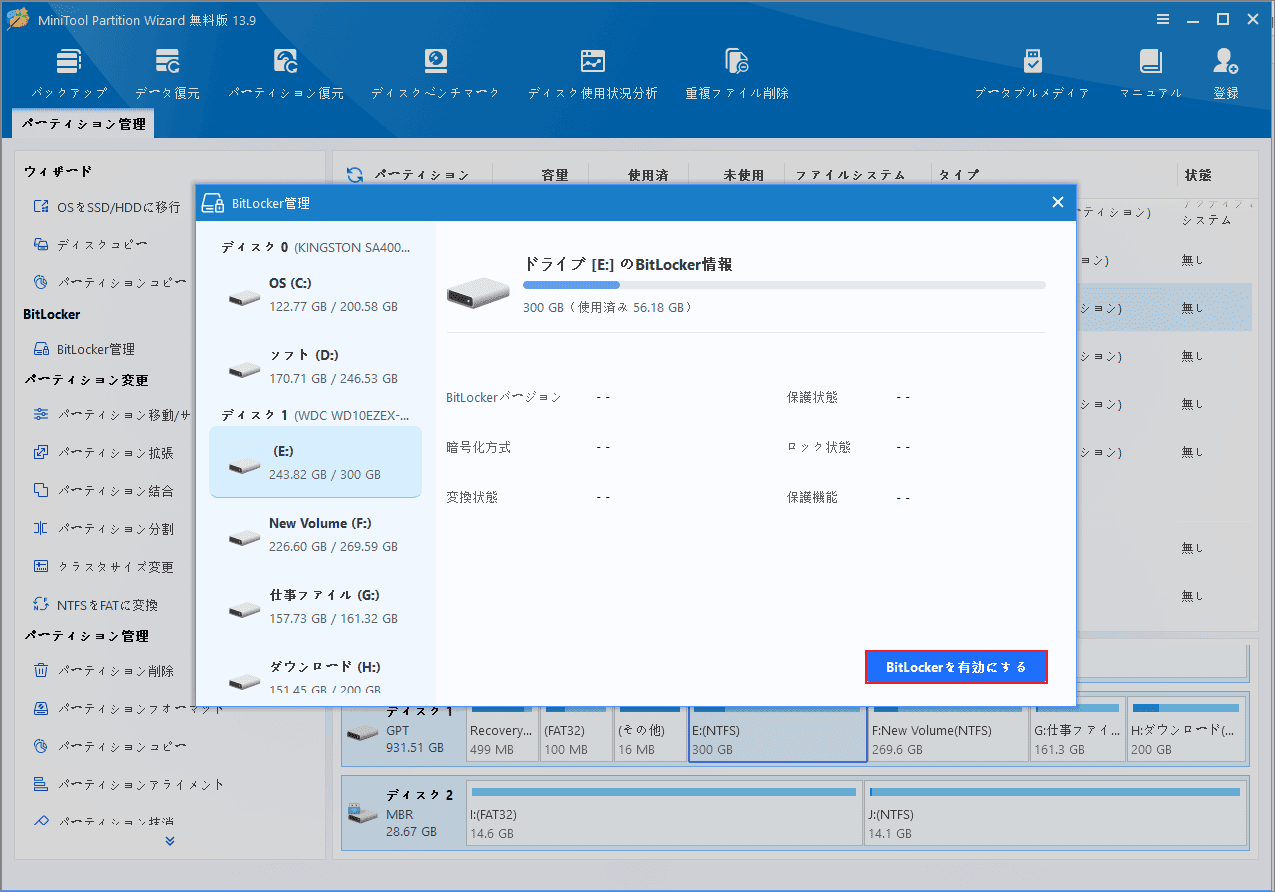Image resolution: width=1275 pixels, height=892 pixels.
Task: Click the 容量 column header
Action: pos(555,175)
